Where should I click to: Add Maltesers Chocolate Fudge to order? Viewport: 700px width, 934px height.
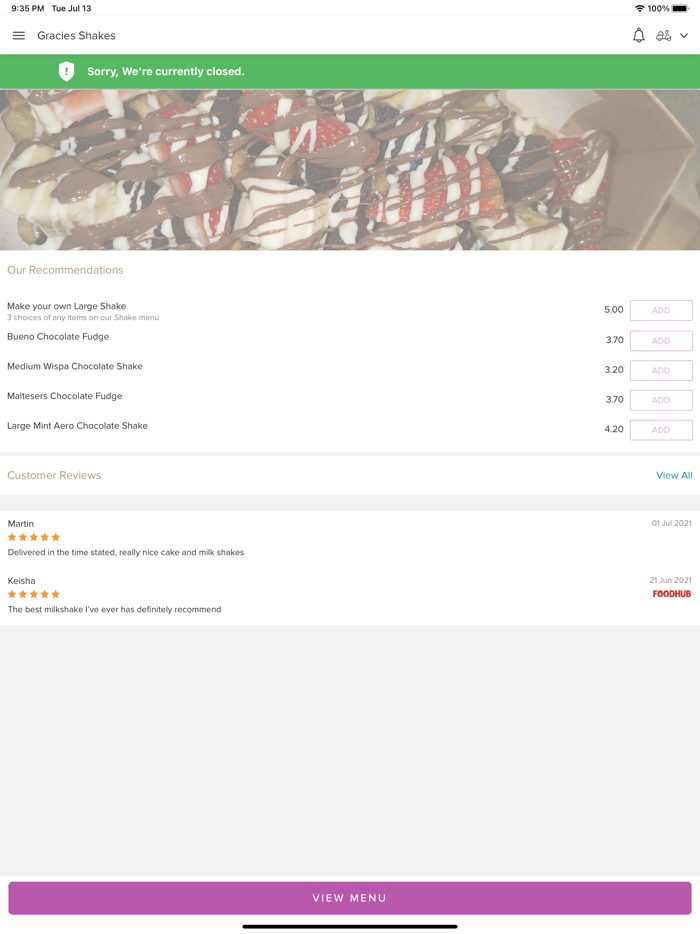(x=661, y=400)
